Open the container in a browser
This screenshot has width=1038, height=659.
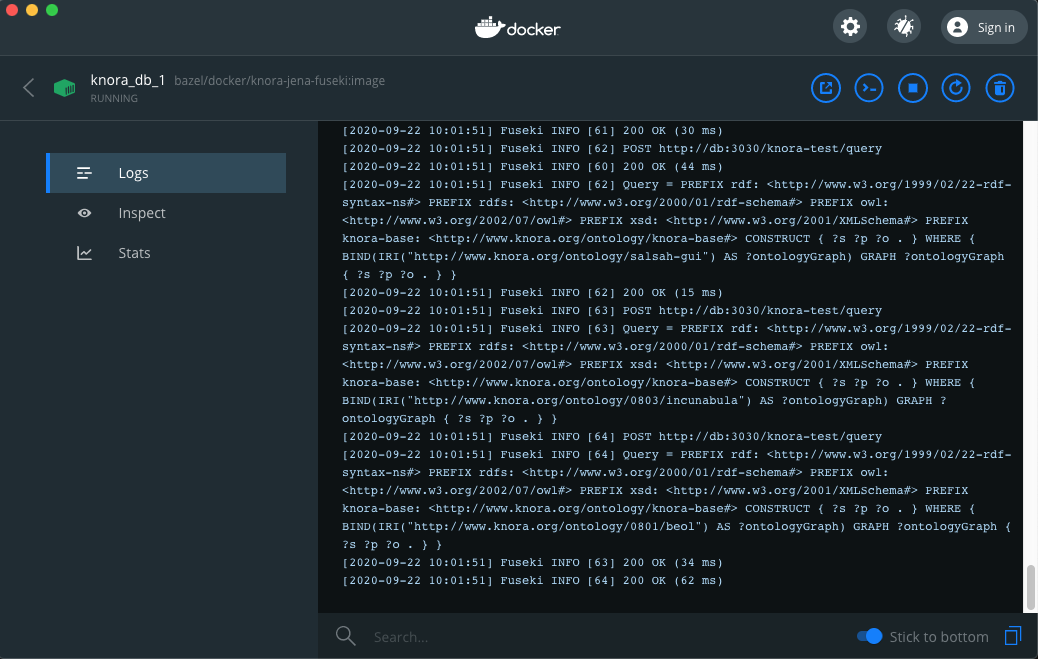click(825, 88)
